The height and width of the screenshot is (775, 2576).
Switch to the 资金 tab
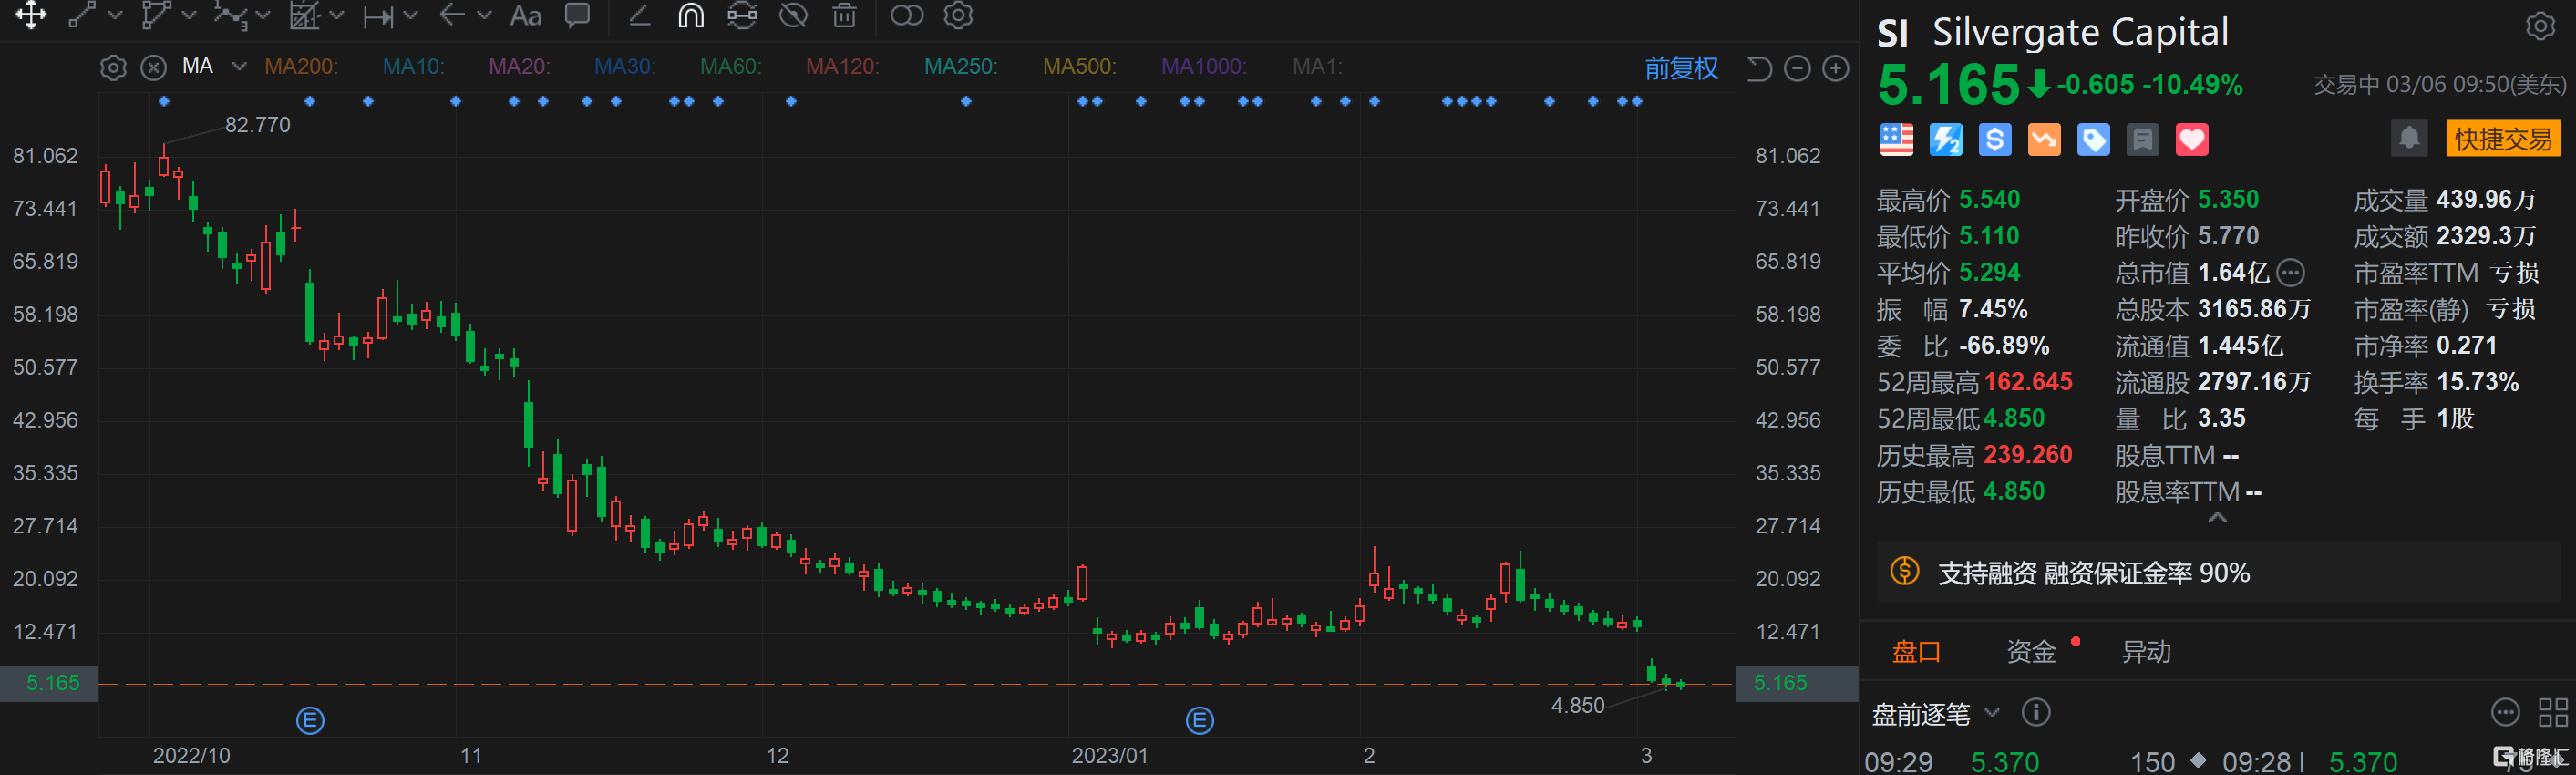point(2031,652)
